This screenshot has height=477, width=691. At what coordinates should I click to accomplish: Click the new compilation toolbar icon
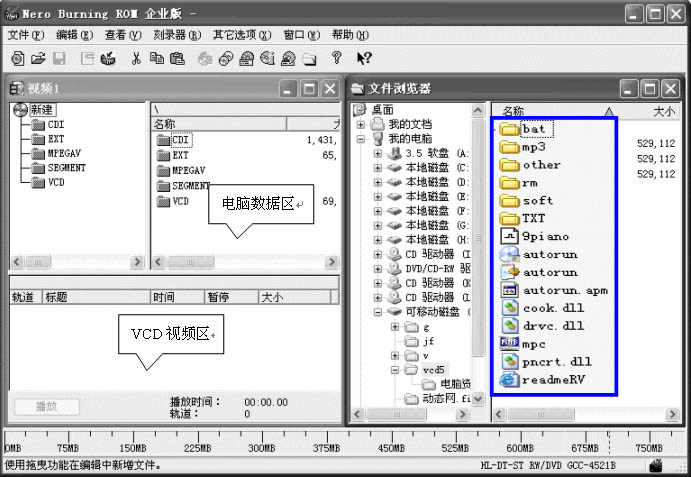click(17, 58)
